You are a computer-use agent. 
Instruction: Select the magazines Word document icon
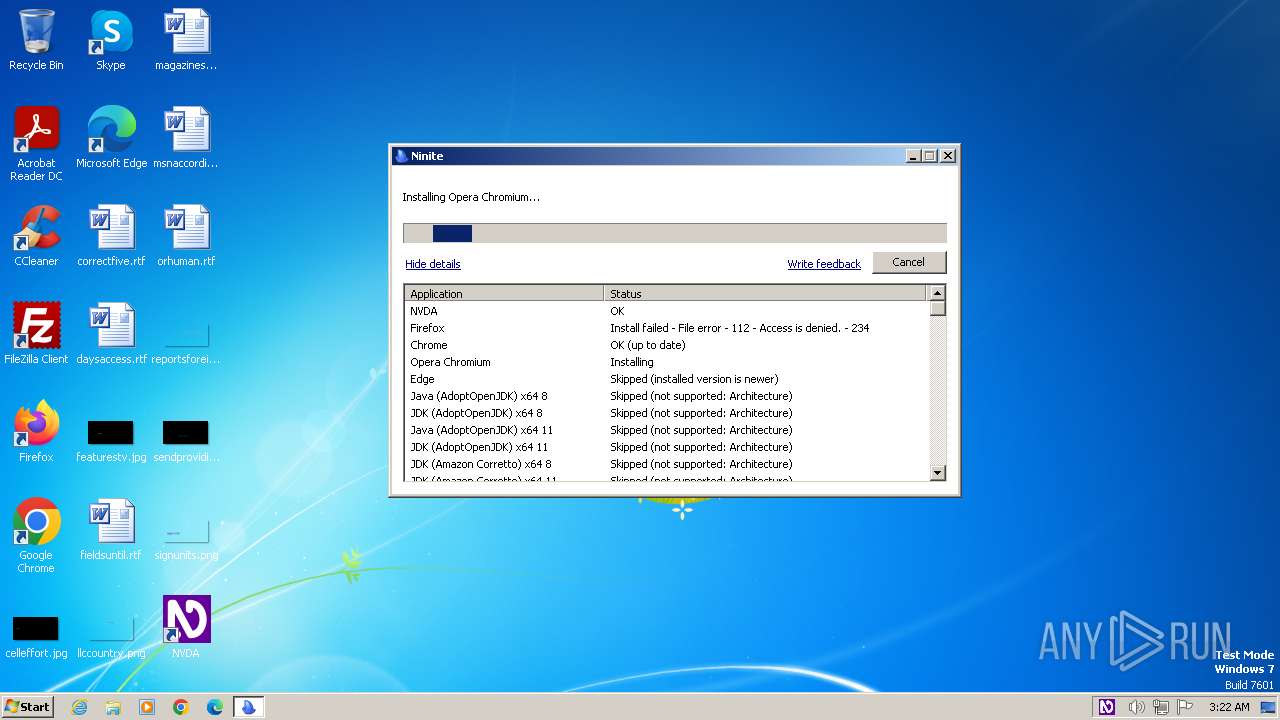pos(186,40)
